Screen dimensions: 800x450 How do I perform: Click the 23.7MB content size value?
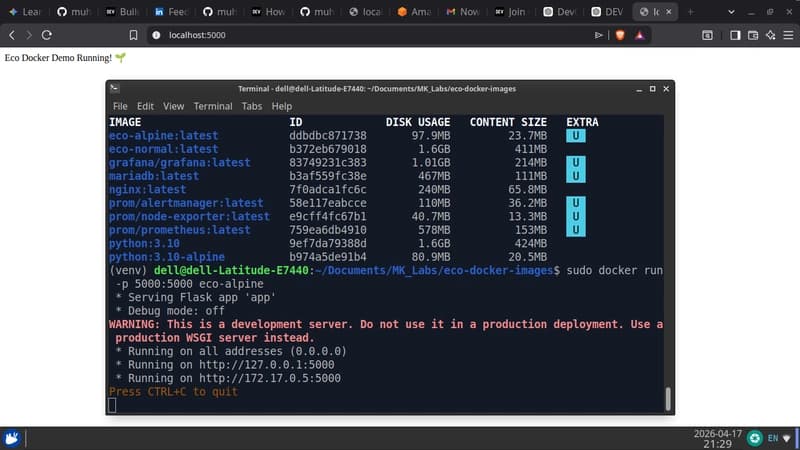coord(528,136)
